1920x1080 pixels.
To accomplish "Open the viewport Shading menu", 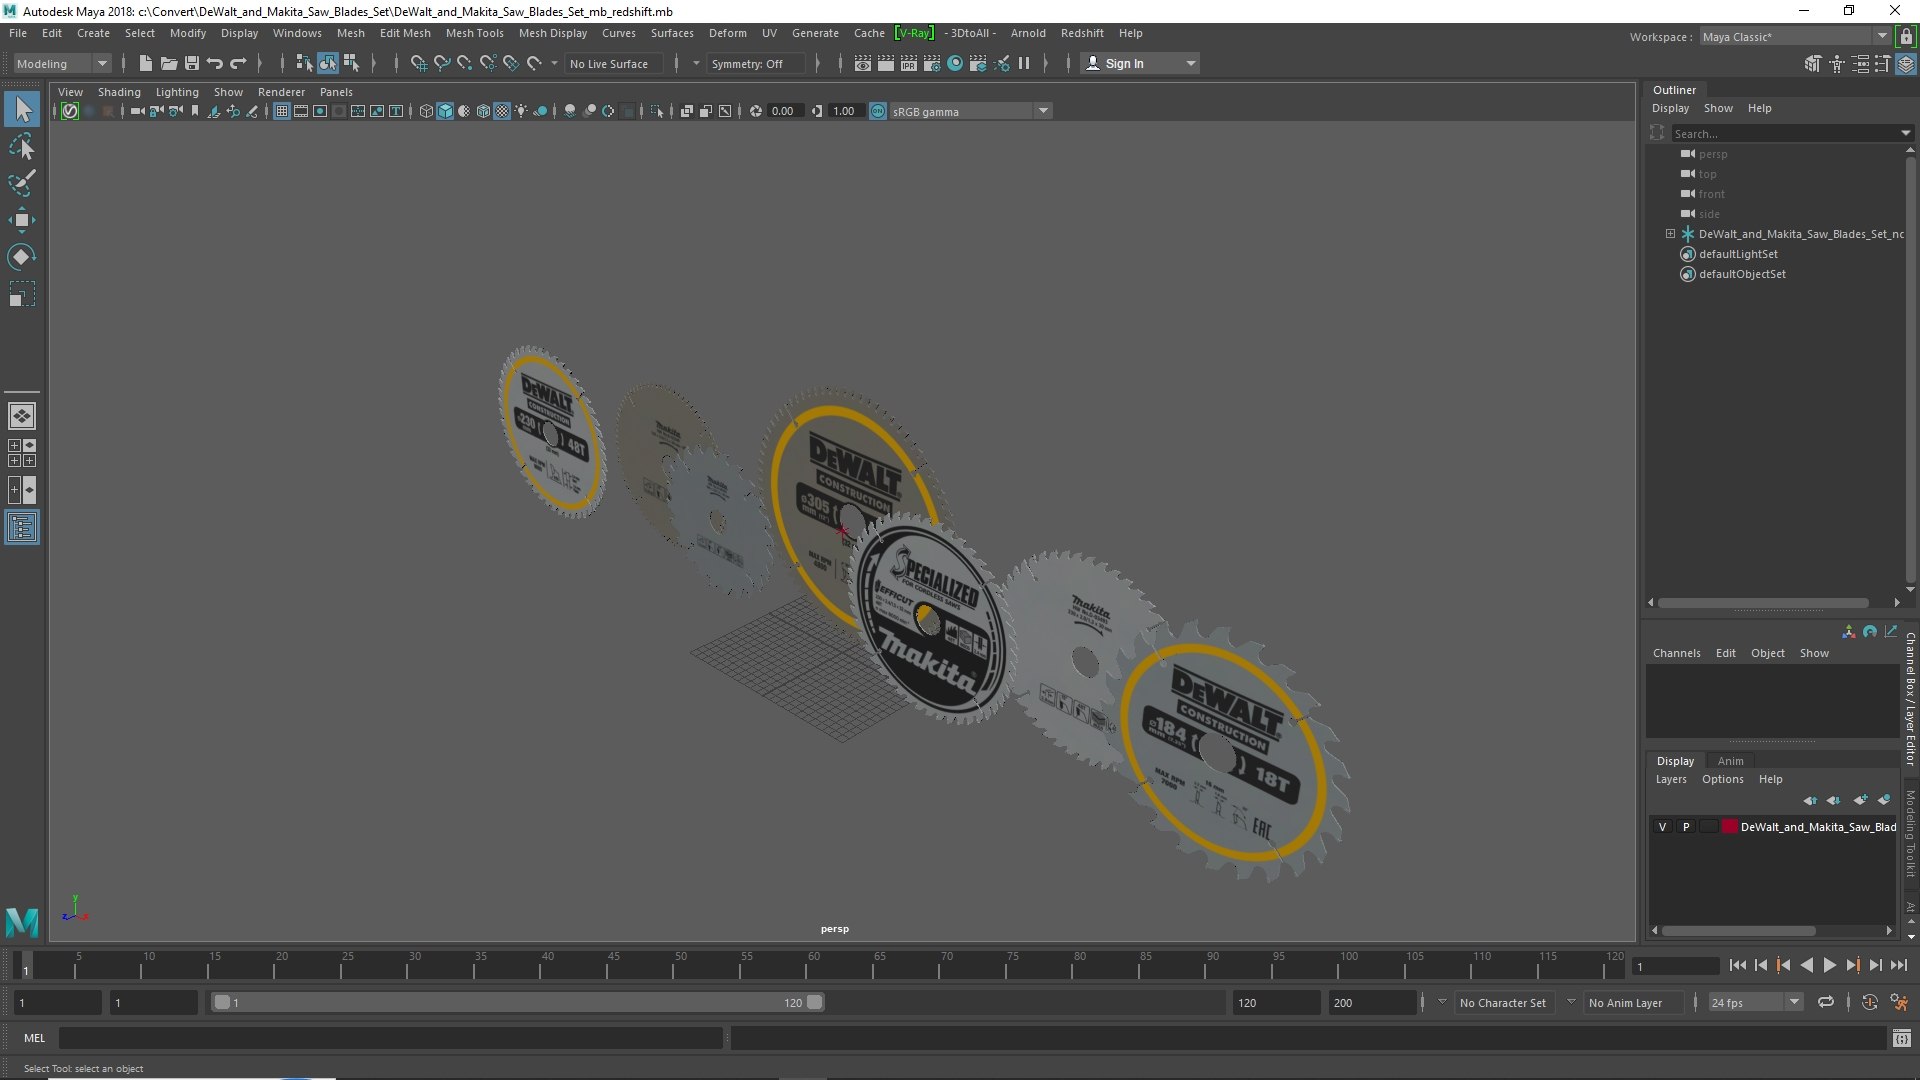I will point(119,92).
